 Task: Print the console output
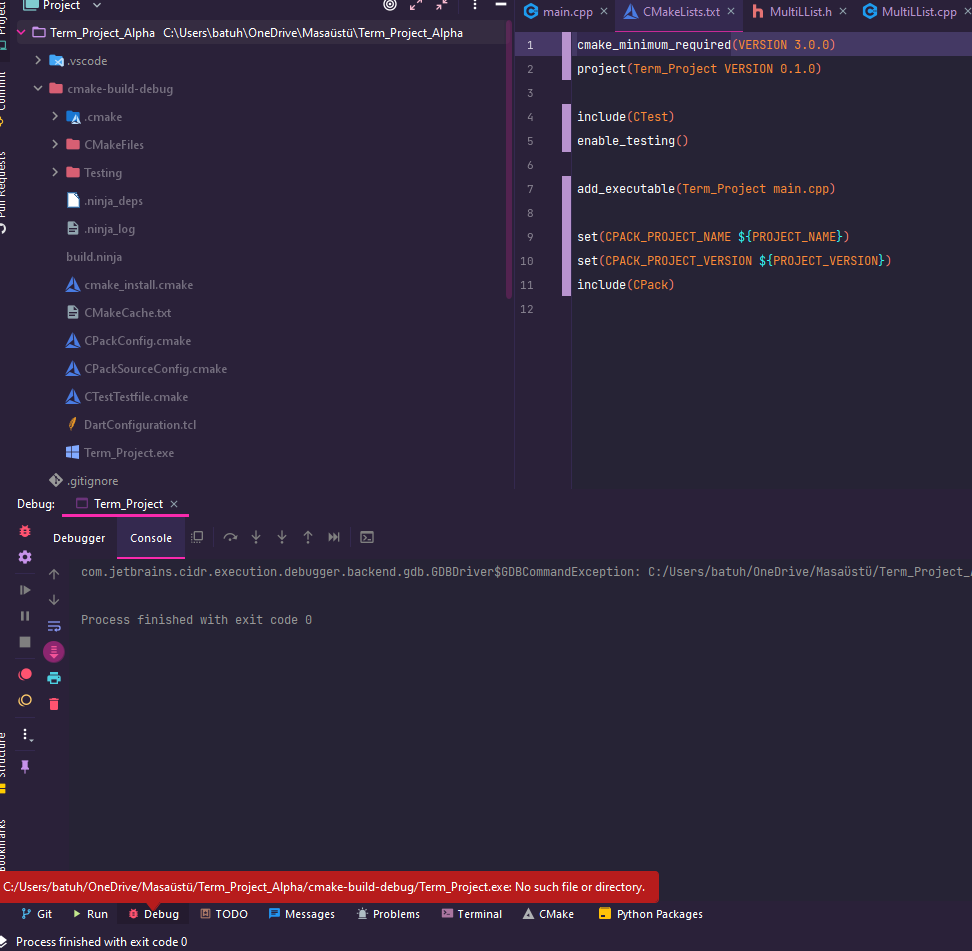54,678
